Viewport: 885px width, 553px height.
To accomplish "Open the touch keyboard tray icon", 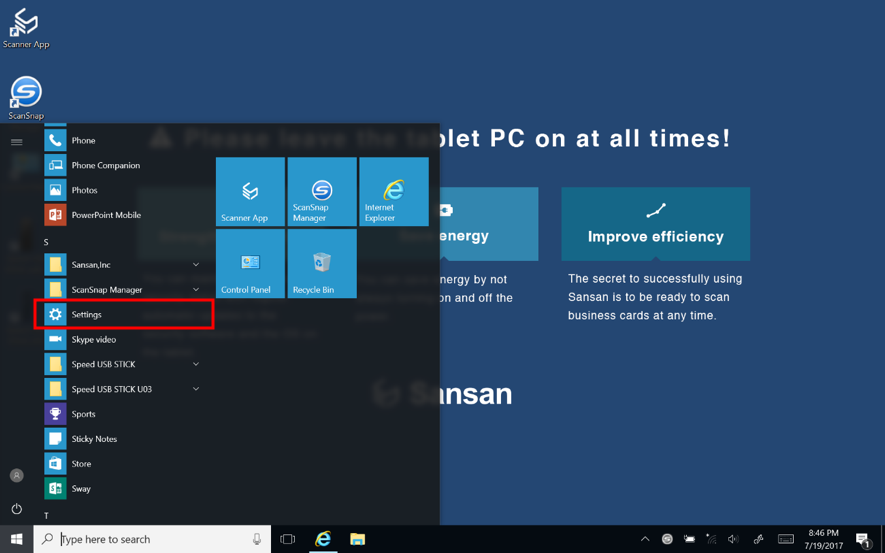I will pyautogui.click(x=786, y=539).
